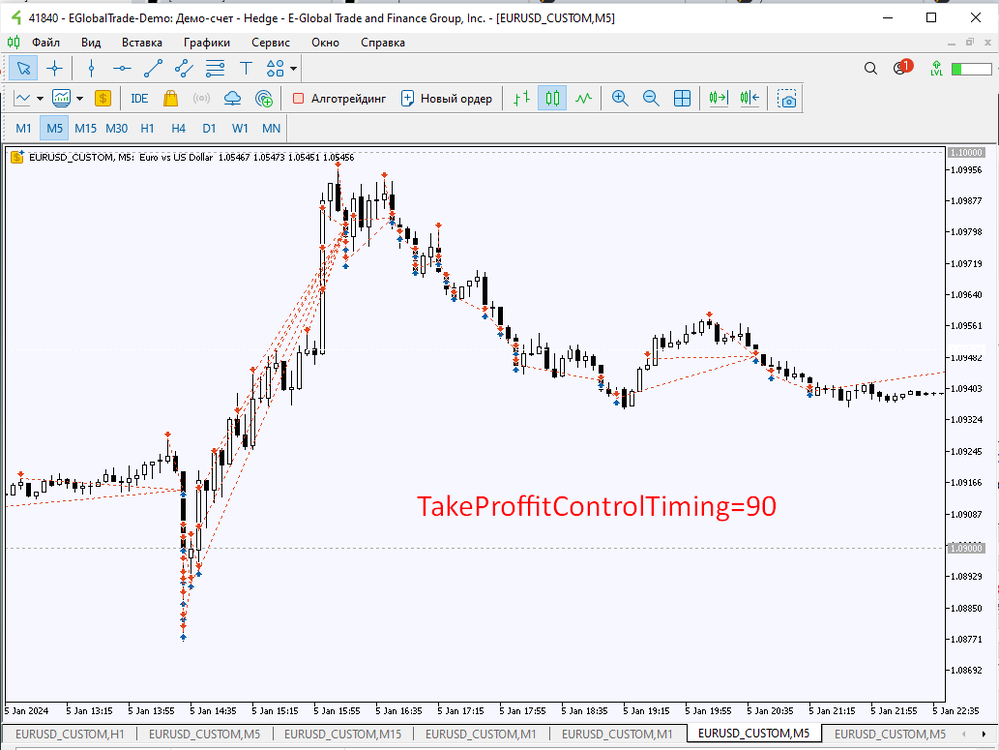The image size is (999, 750).
Task: Open the indicators list icon
Action: tap(62, 99)
